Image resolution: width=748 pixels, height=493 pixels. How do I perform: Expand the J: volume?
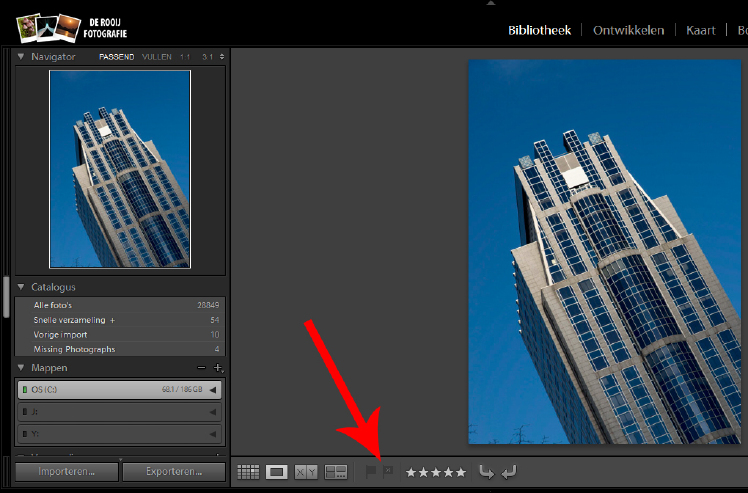click(213, 412)
